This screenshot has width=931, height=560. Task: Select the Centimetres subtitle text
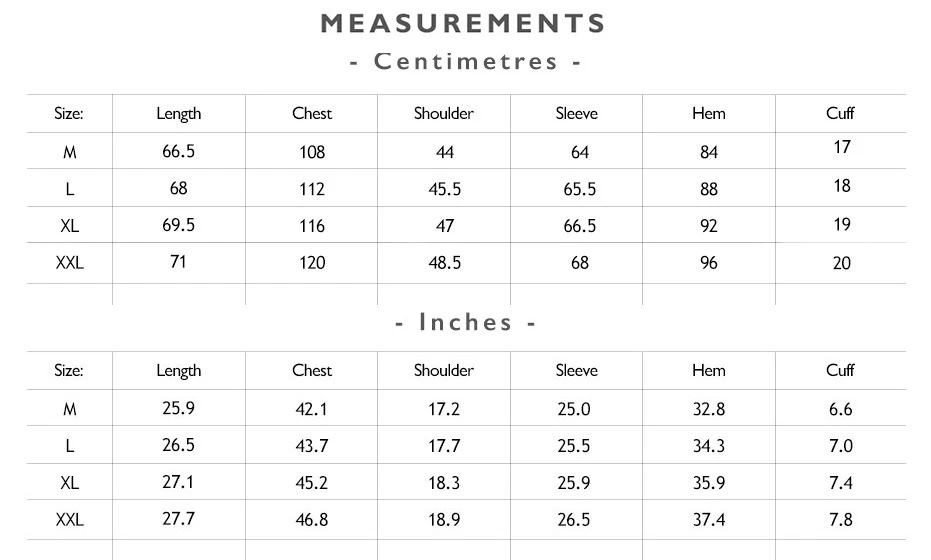466,61
